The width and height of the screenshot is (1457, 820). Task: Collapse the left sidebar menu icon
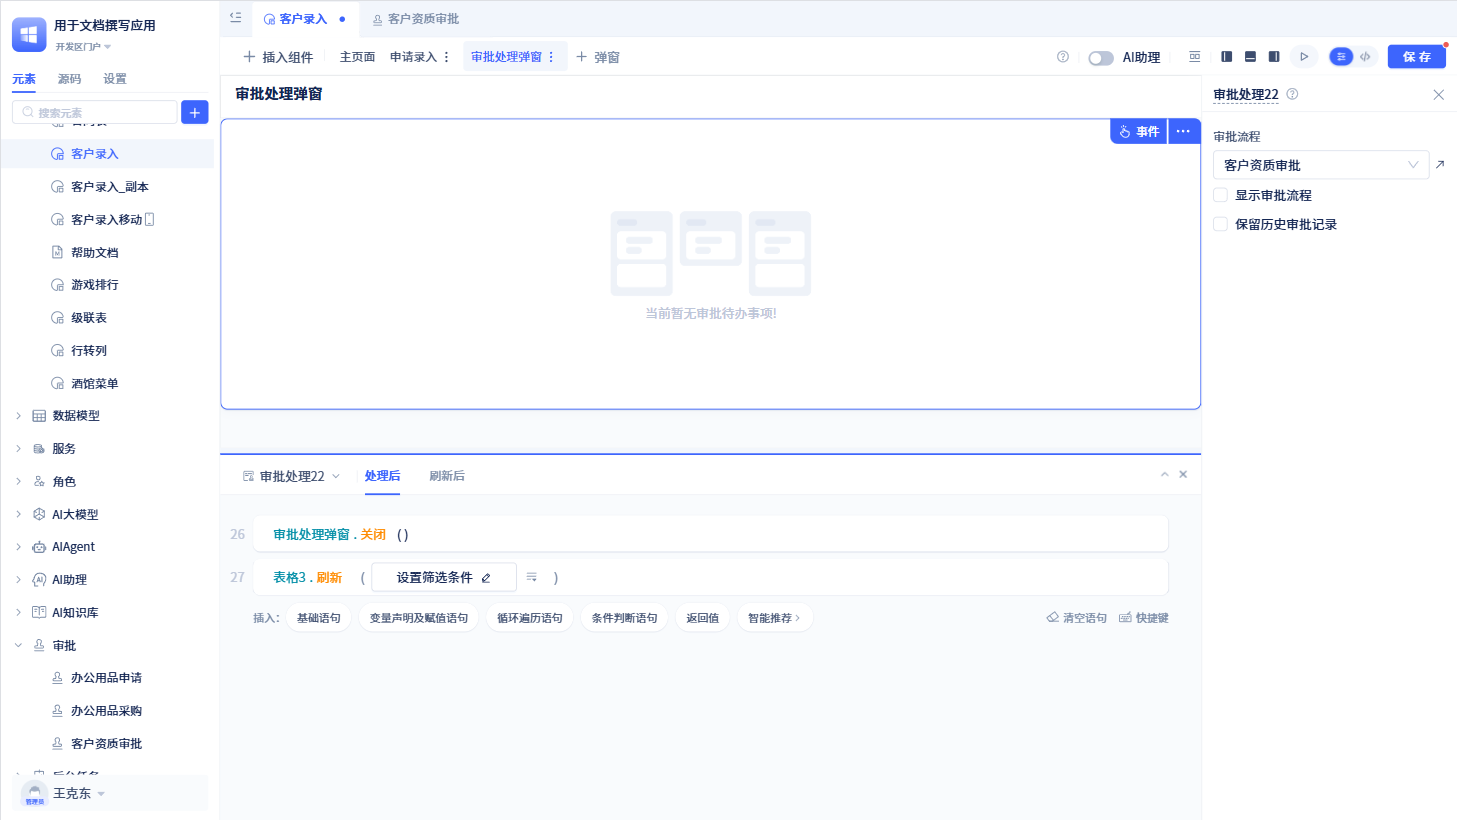pyautogui.click(x=235, y=17)
